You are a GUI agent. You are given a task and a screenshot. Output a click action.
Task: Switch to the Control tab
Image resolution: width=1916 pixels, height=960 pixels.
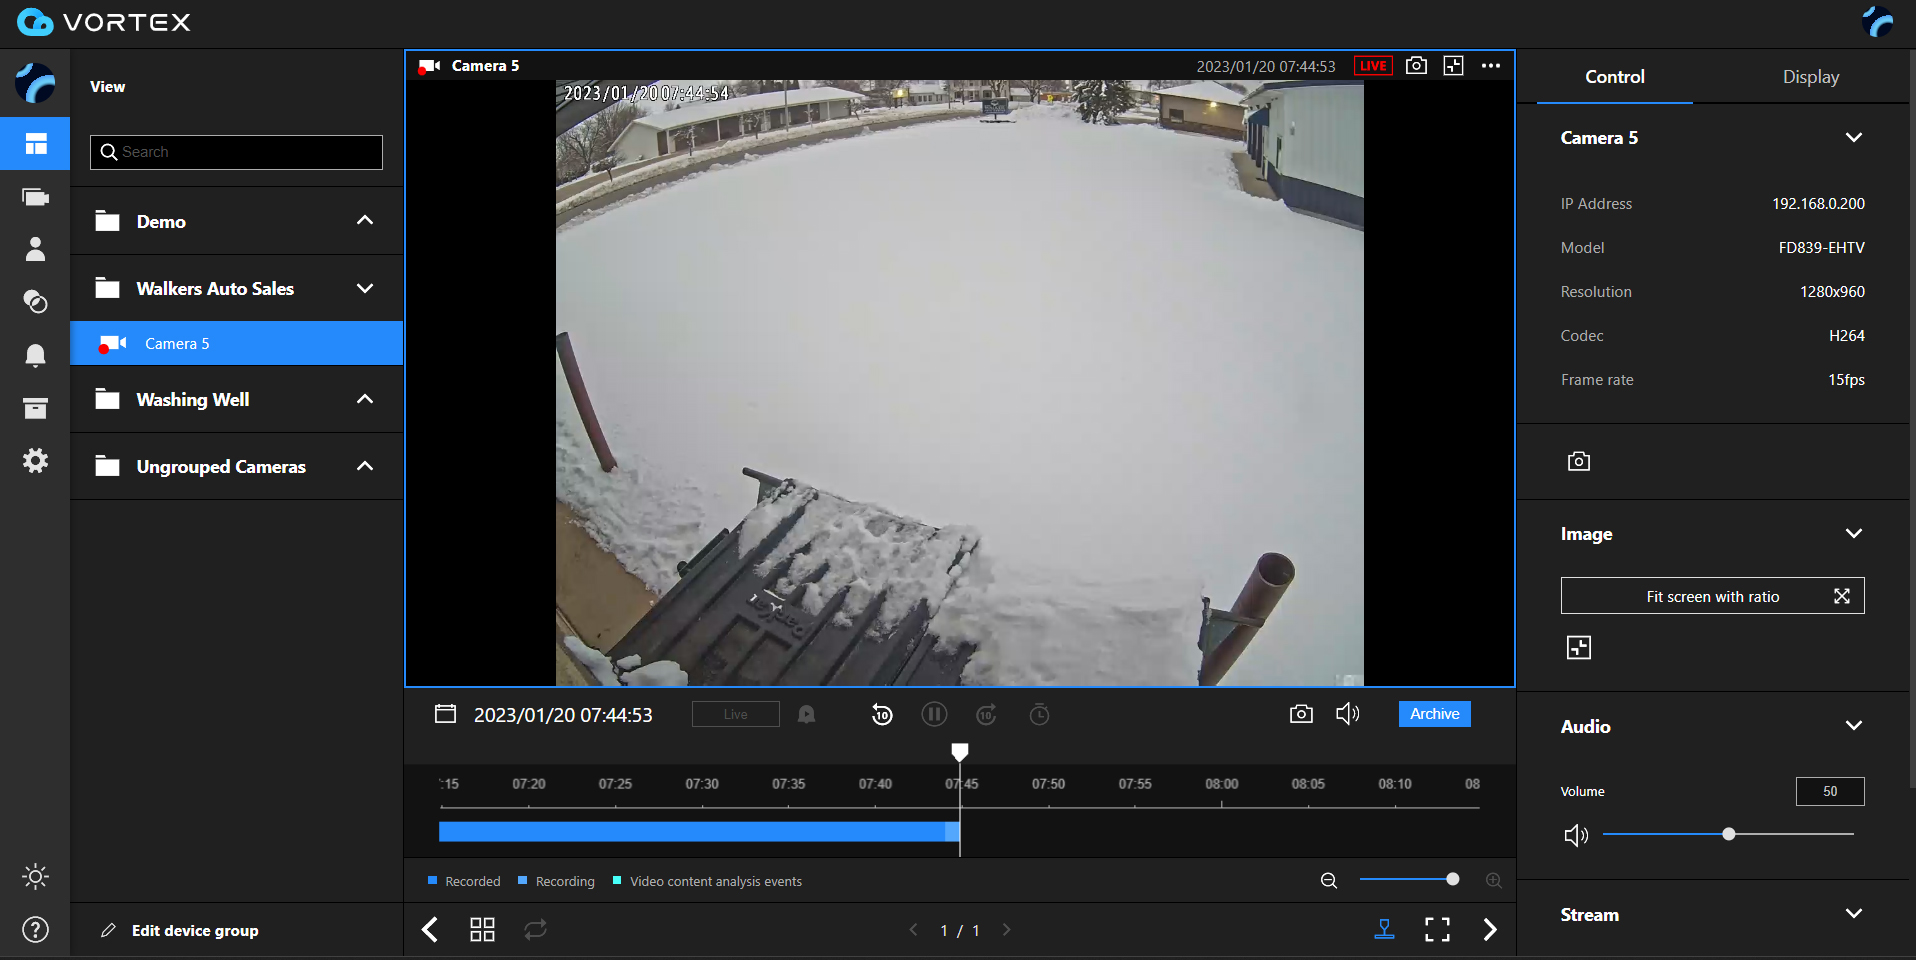pyautogui.click(x=1614, y=77)
